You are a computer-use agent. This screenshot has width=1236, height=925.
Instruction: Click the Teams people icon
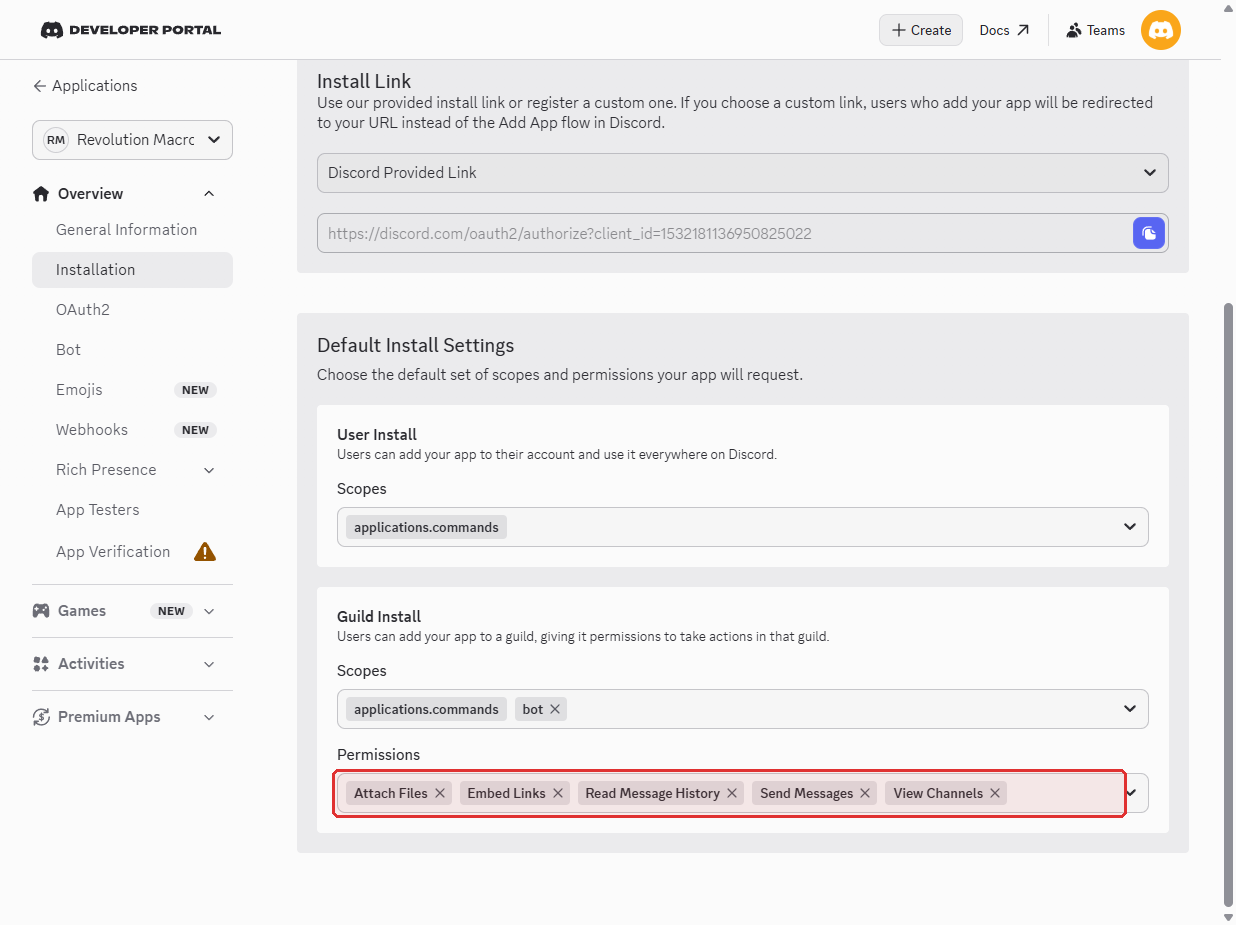click(1074, 30)
